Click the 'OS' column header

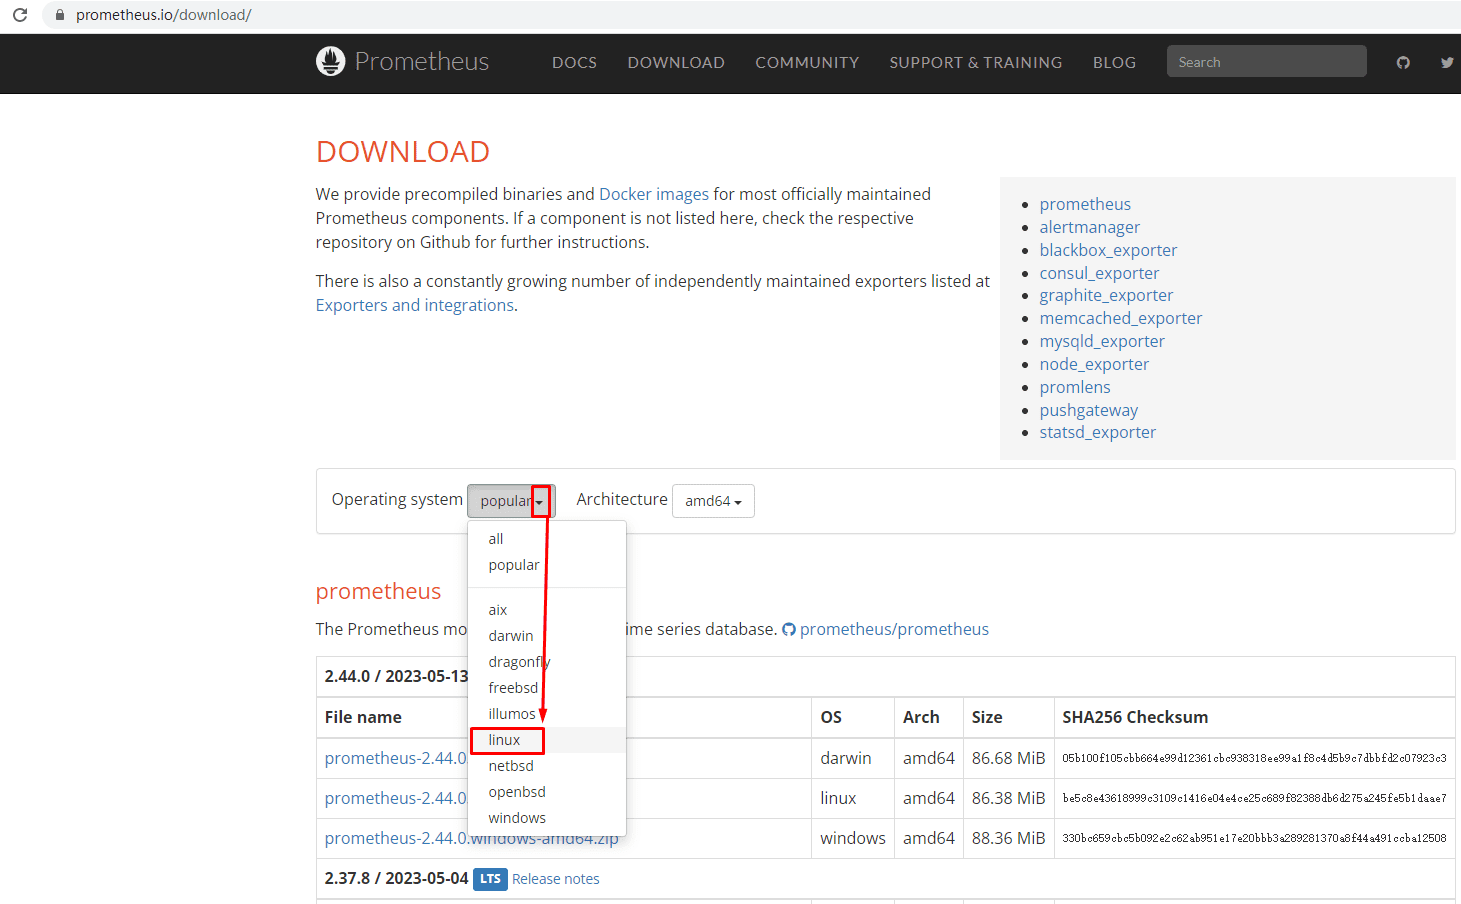point(831,717)
